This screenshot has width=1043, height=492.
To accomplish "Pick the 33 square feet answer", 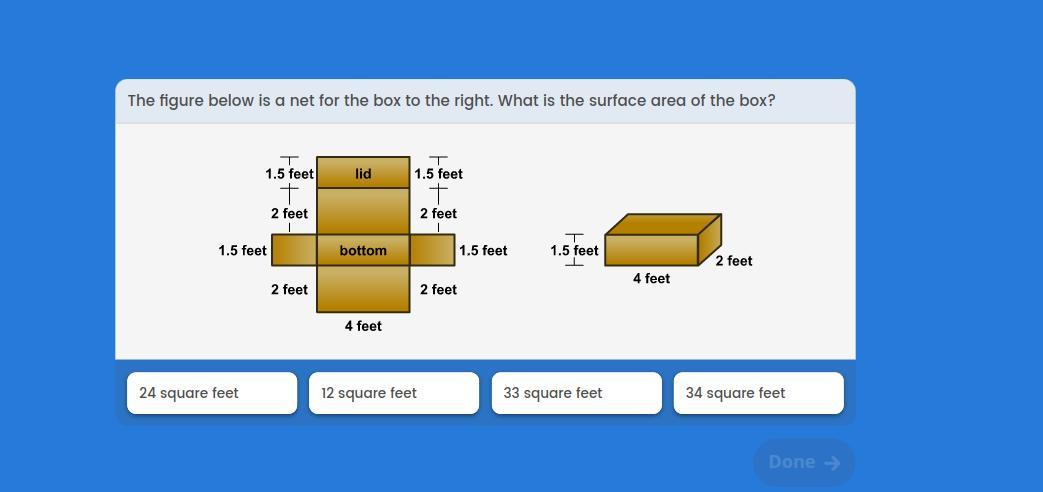I will (x=577, y=393).
